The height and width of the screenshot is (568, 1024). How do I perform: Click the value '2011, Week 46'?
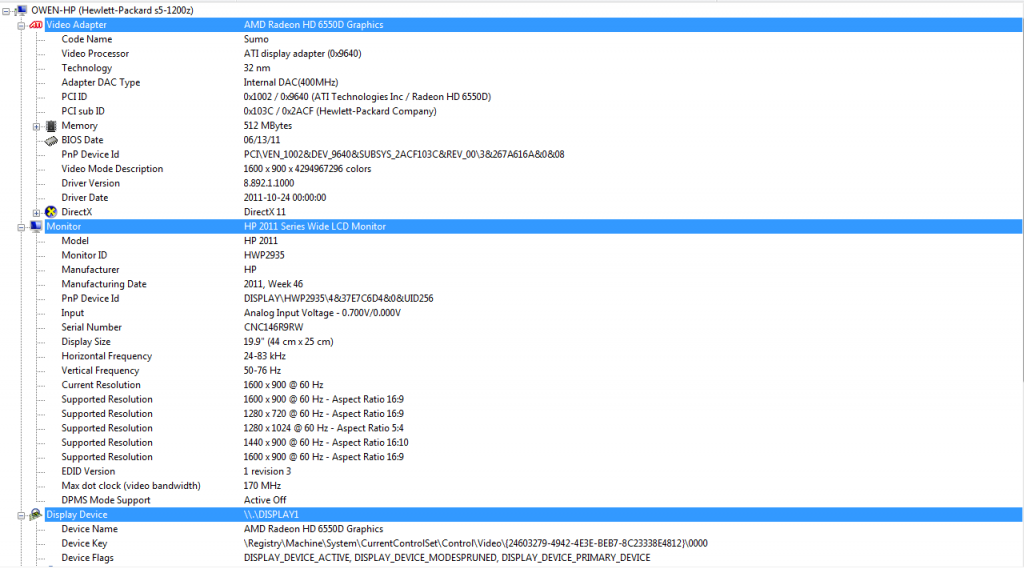pyautogui.click(x=273, y=284)
